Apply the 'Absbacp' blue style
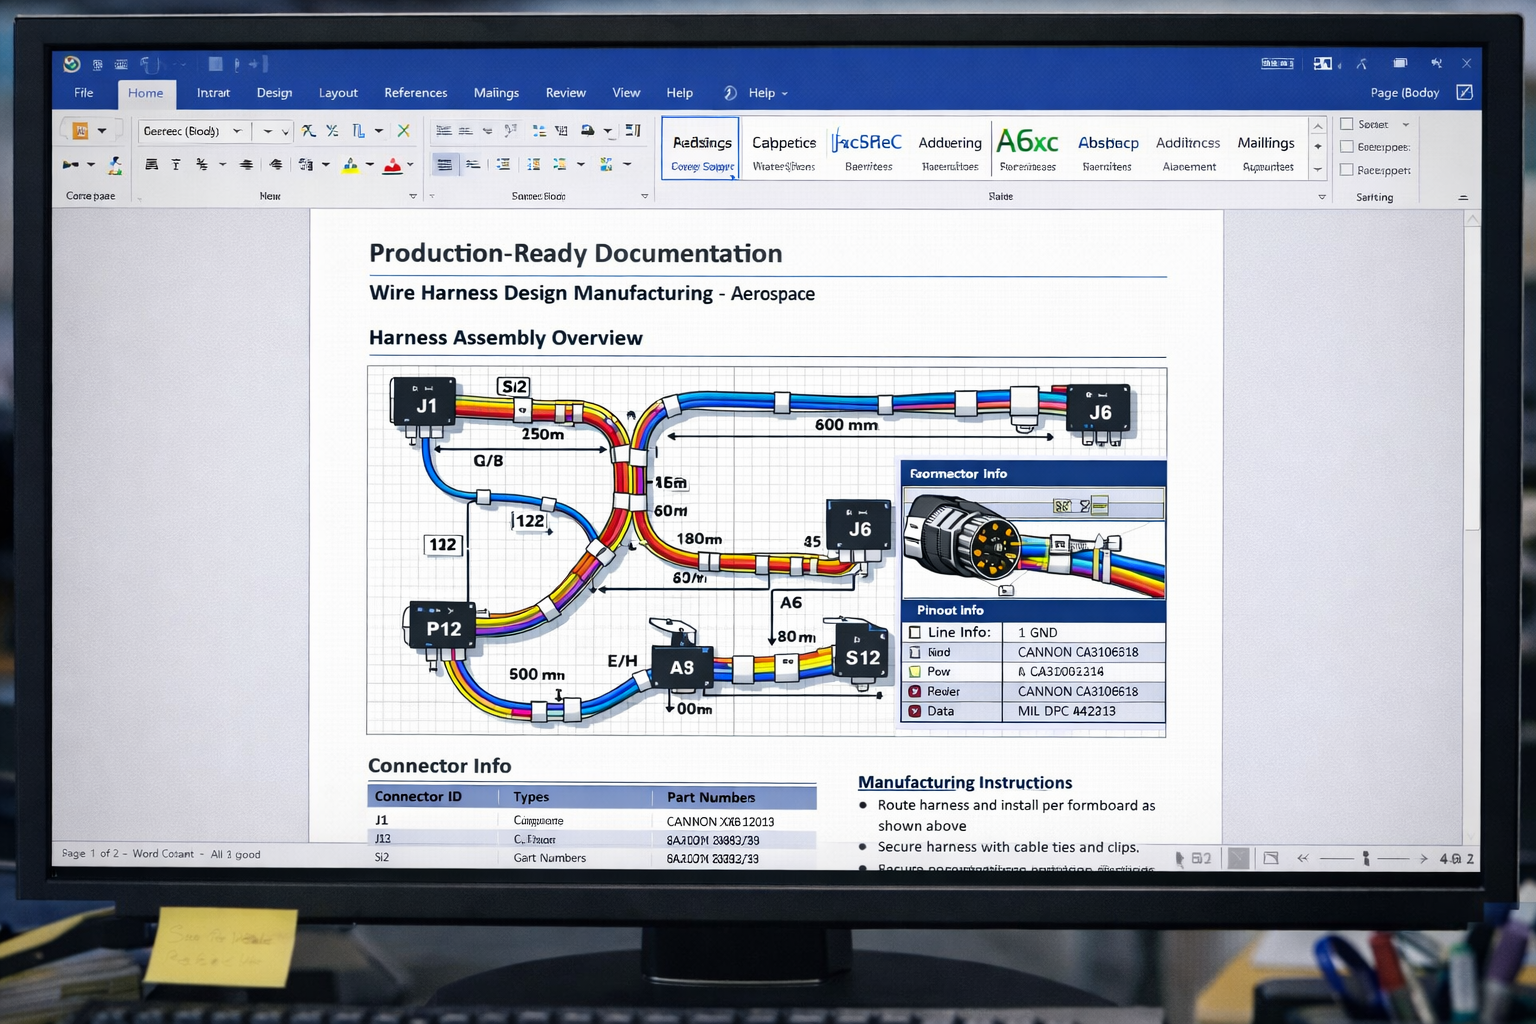Viewport: 1536px width, 1024px height. 1108,151
